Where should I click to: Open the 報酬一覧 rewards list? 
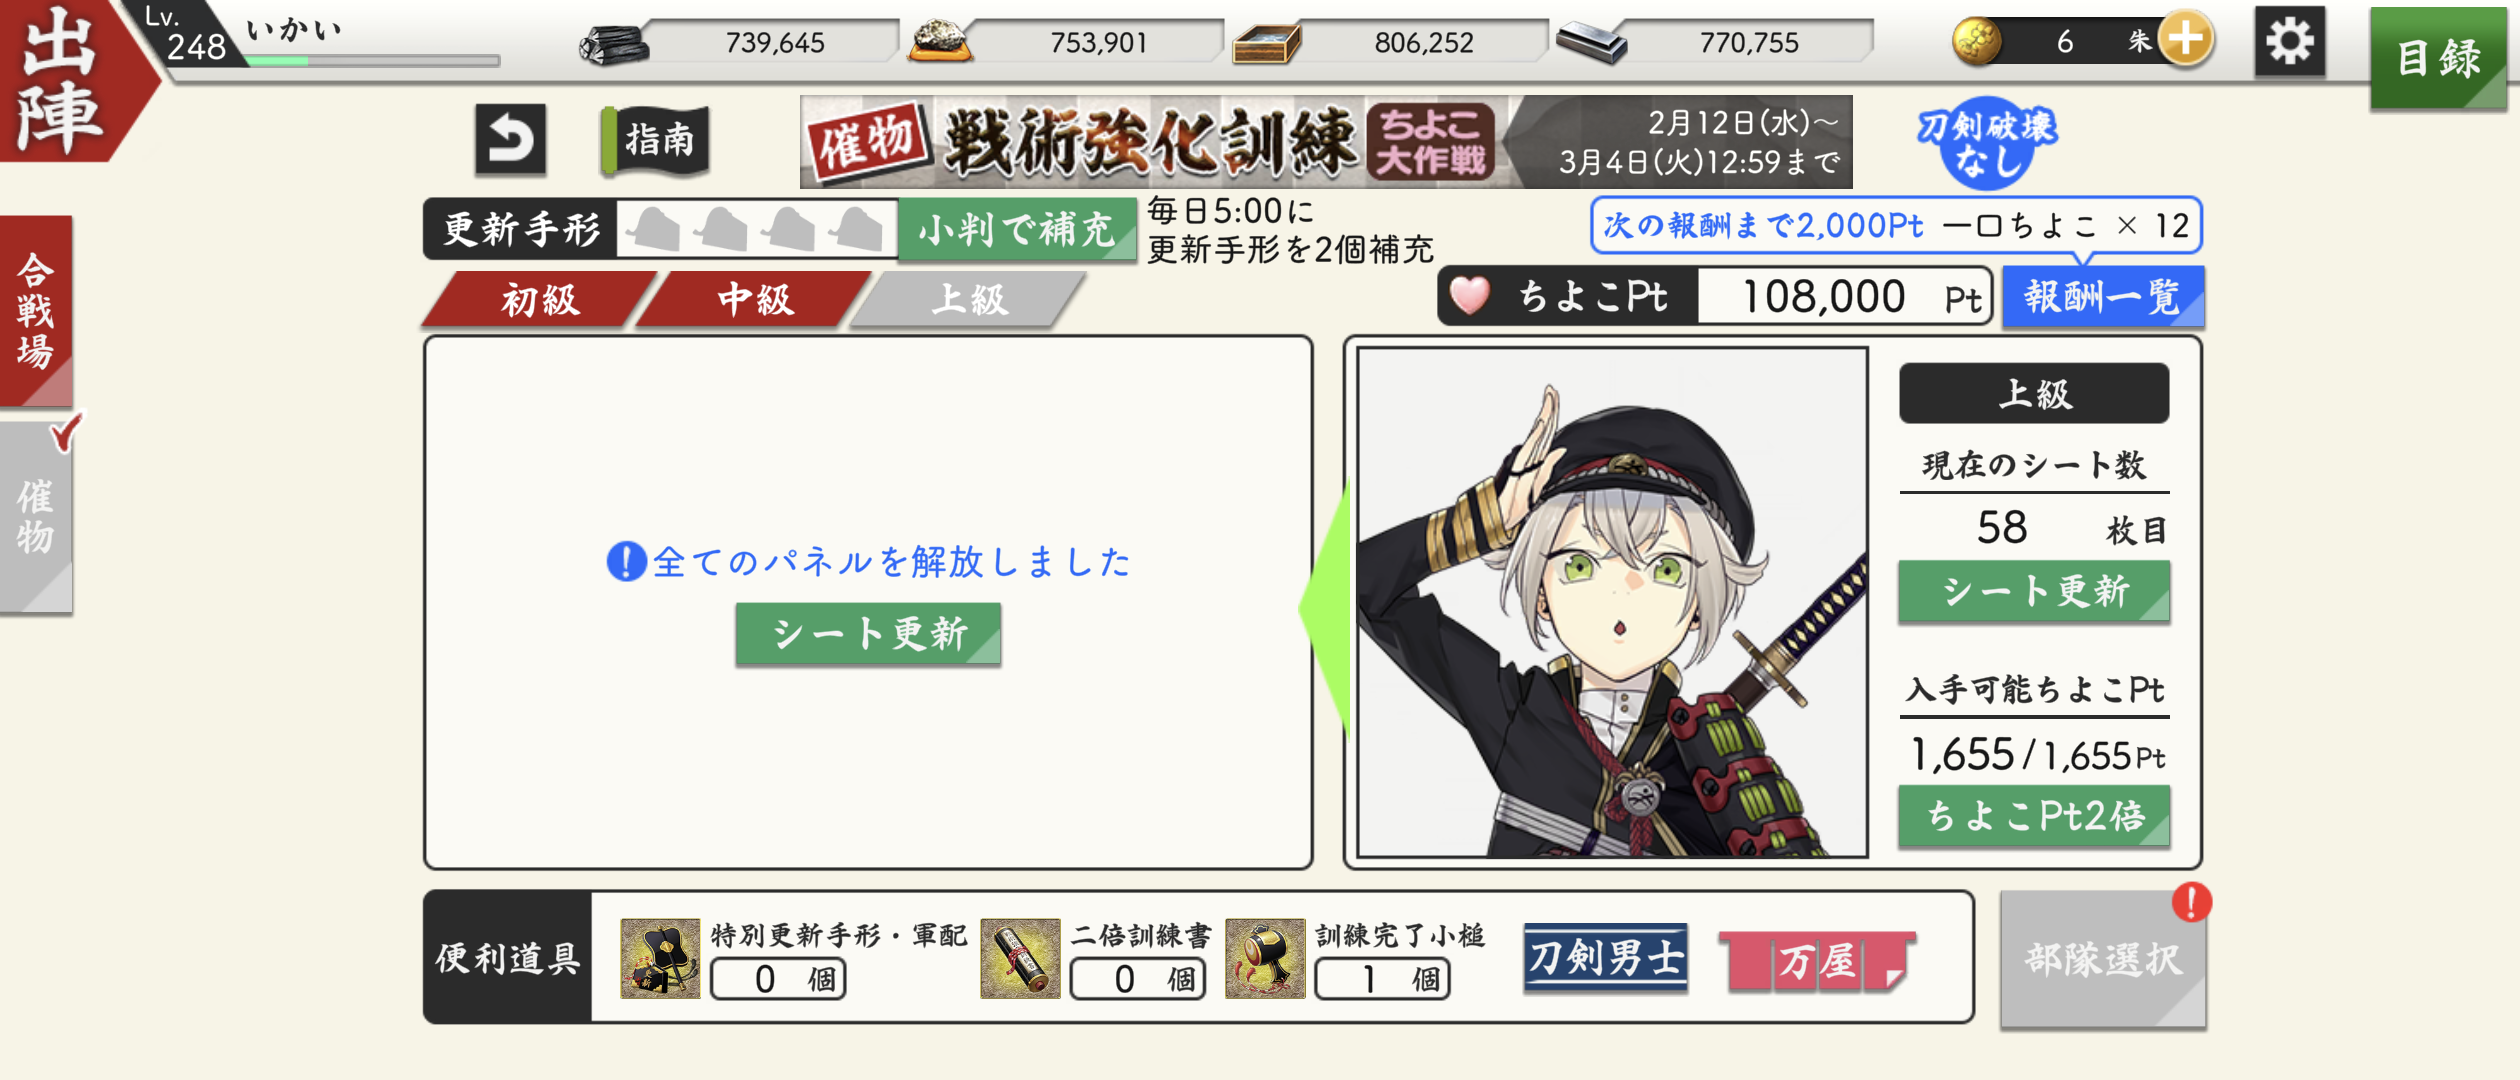pos(2102,296)
